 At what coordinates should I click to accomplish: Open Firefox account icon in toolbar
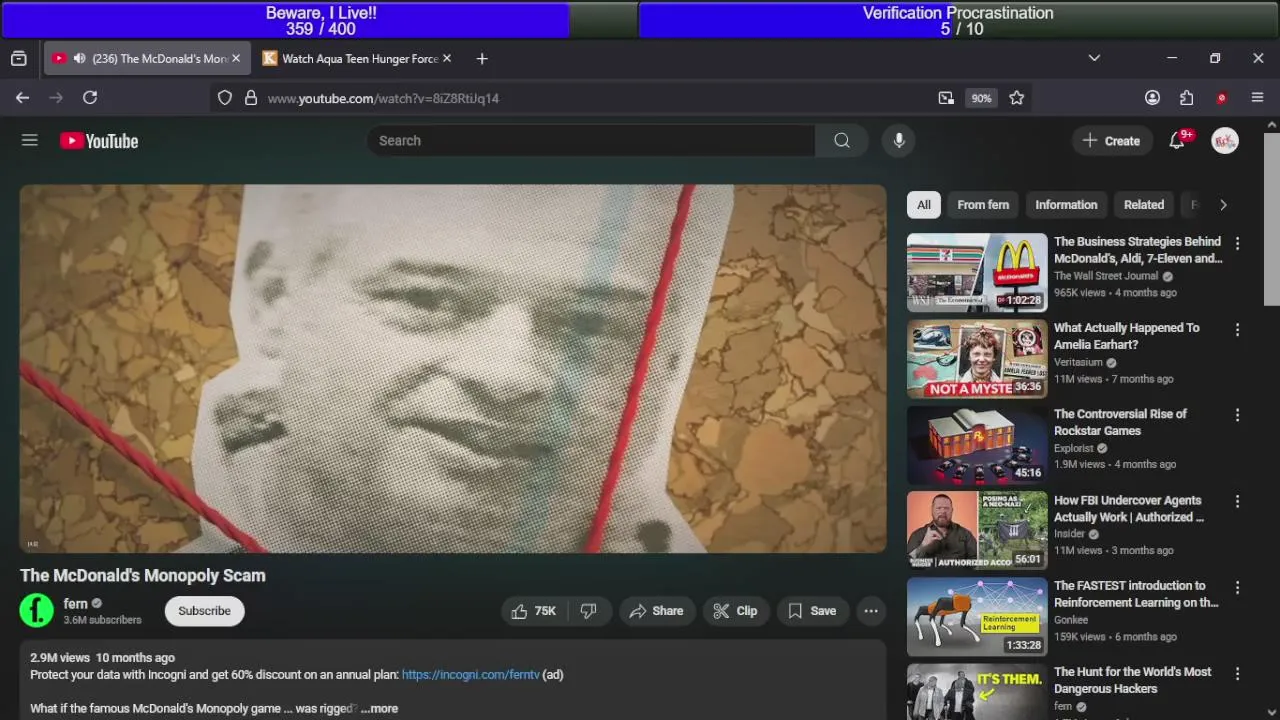(1152, 98)
